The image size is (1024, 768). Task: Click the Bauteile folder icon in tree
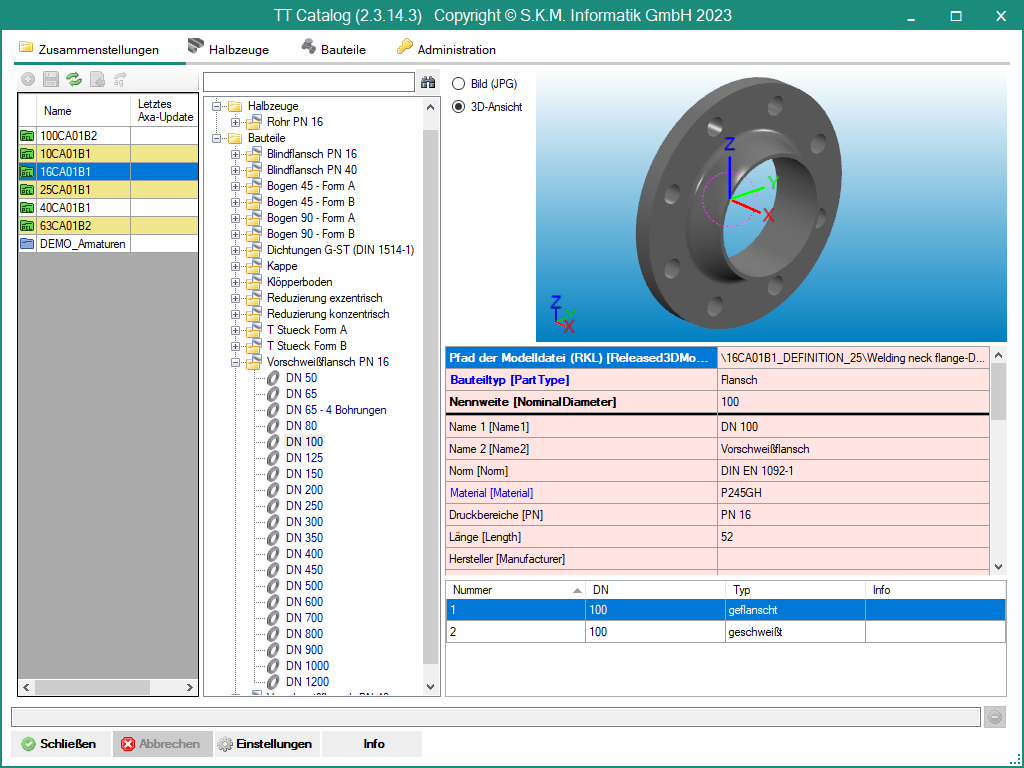click(x=235, y=138)
